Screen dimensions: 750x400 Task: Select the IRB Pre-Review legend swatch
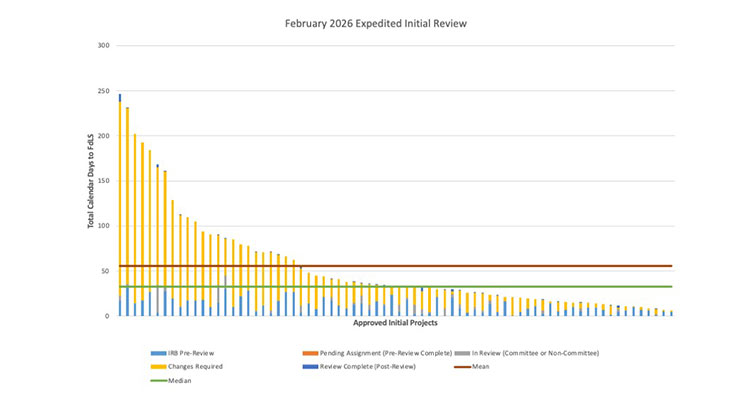point(159,354)
